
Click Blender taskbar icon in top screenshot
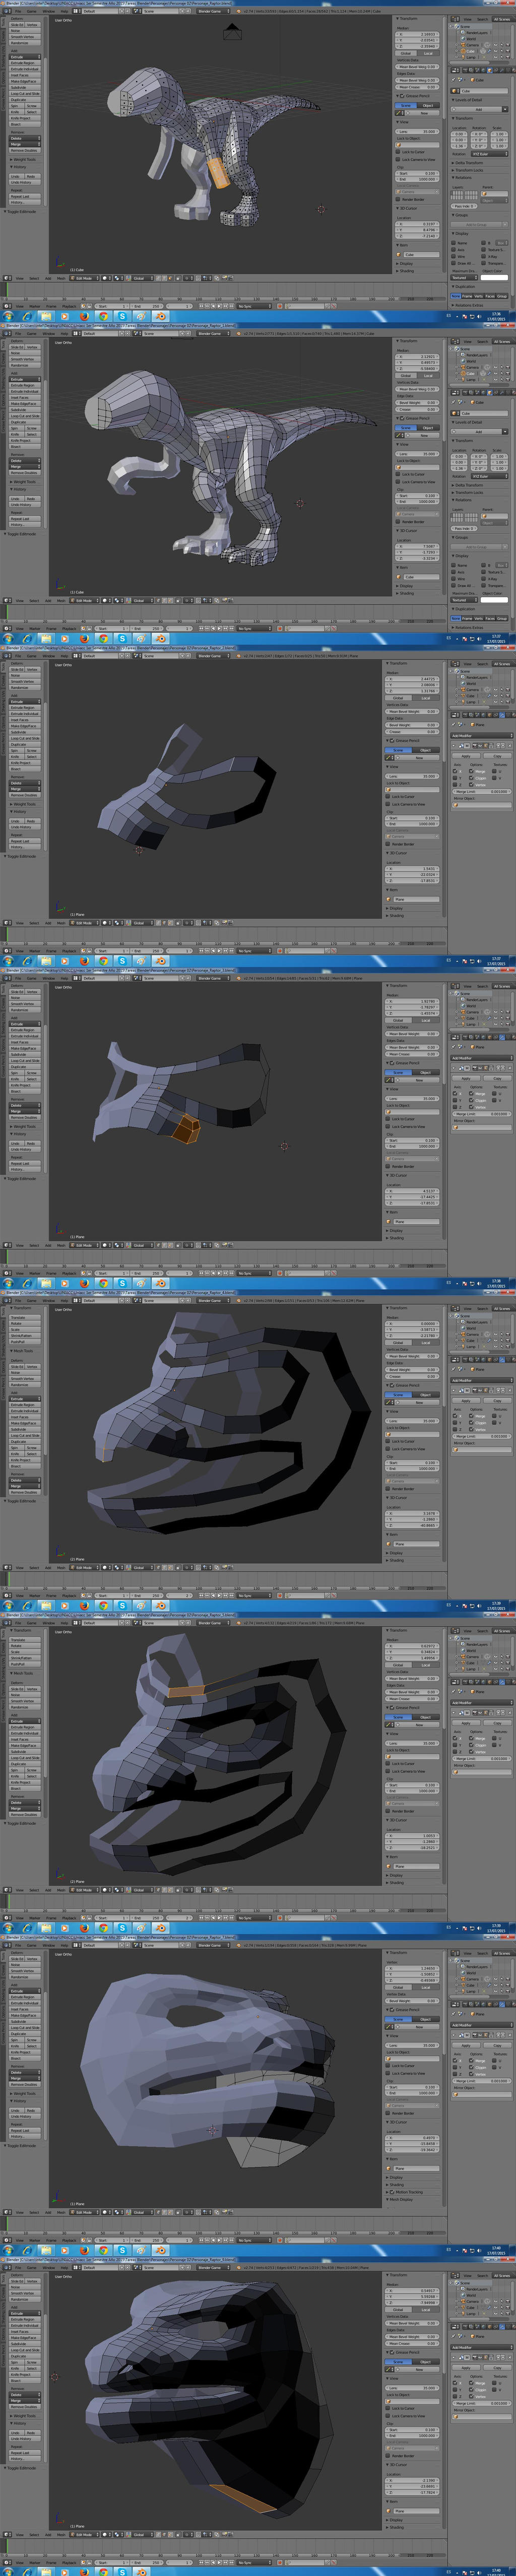pos(160,316)
